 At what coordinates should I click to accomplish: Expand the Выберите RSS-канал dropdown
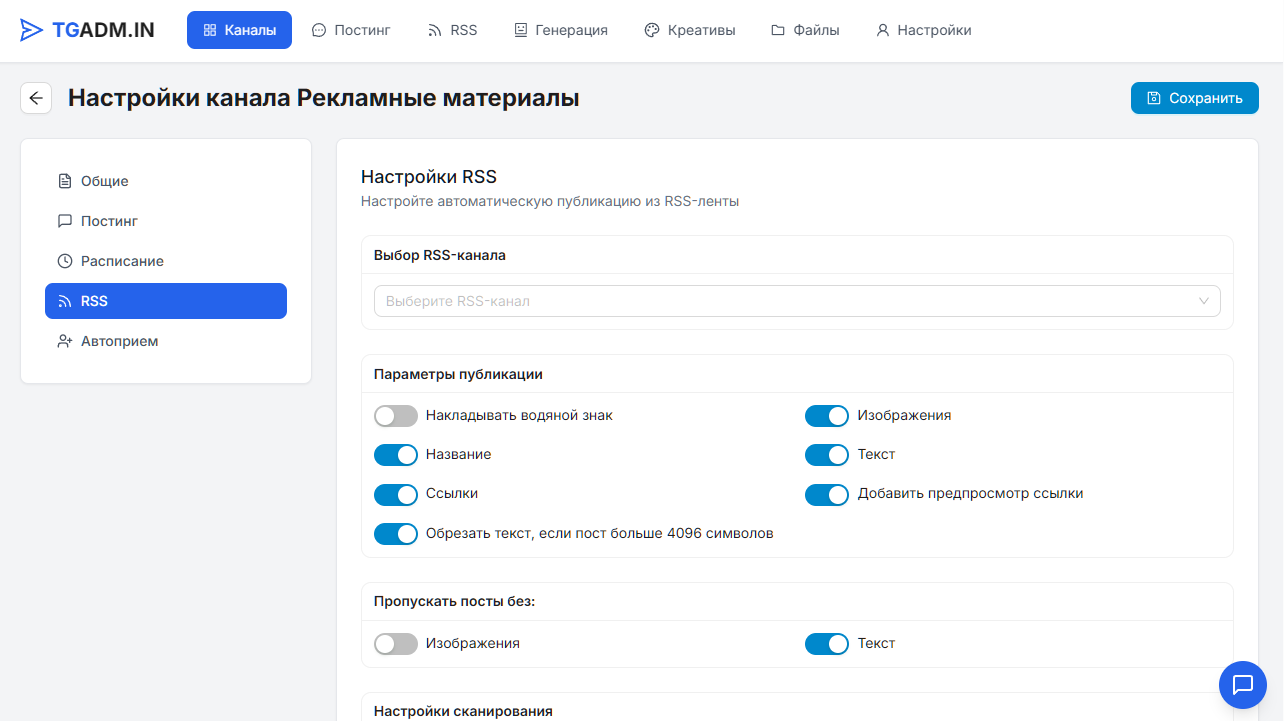780,301
